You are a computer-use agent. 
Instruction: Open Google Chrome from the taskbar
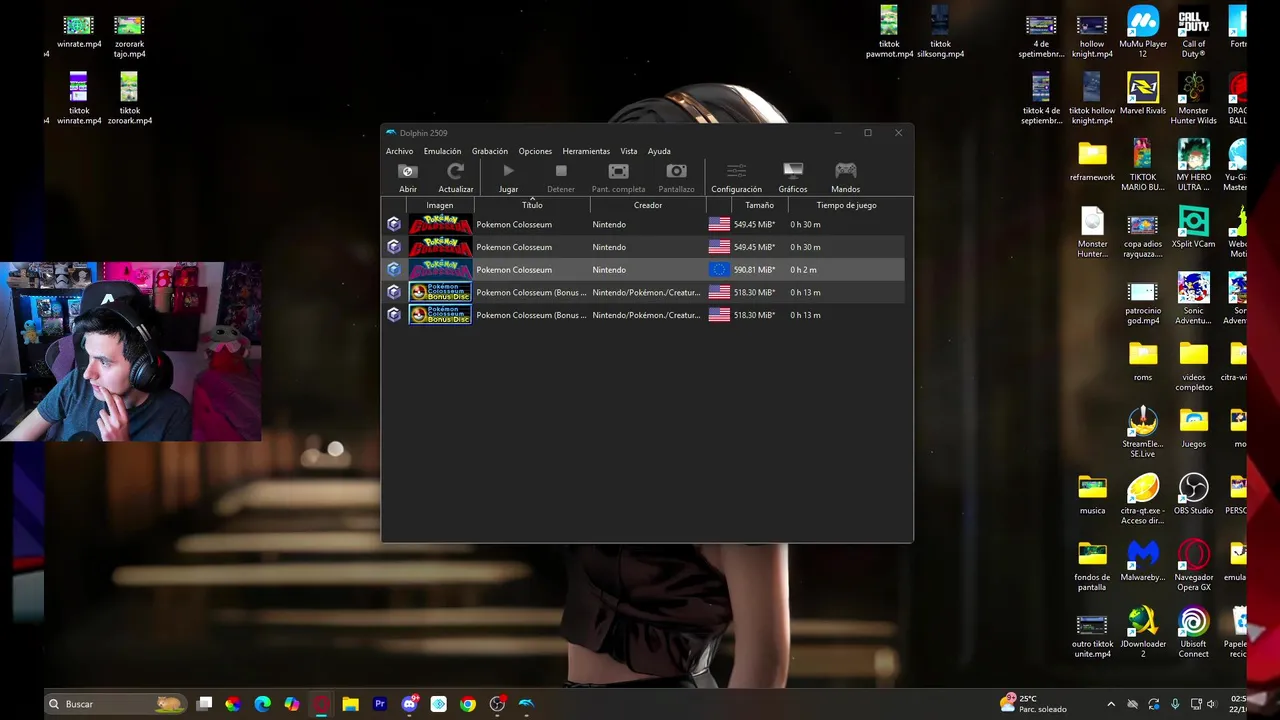[x=467, y=704]
